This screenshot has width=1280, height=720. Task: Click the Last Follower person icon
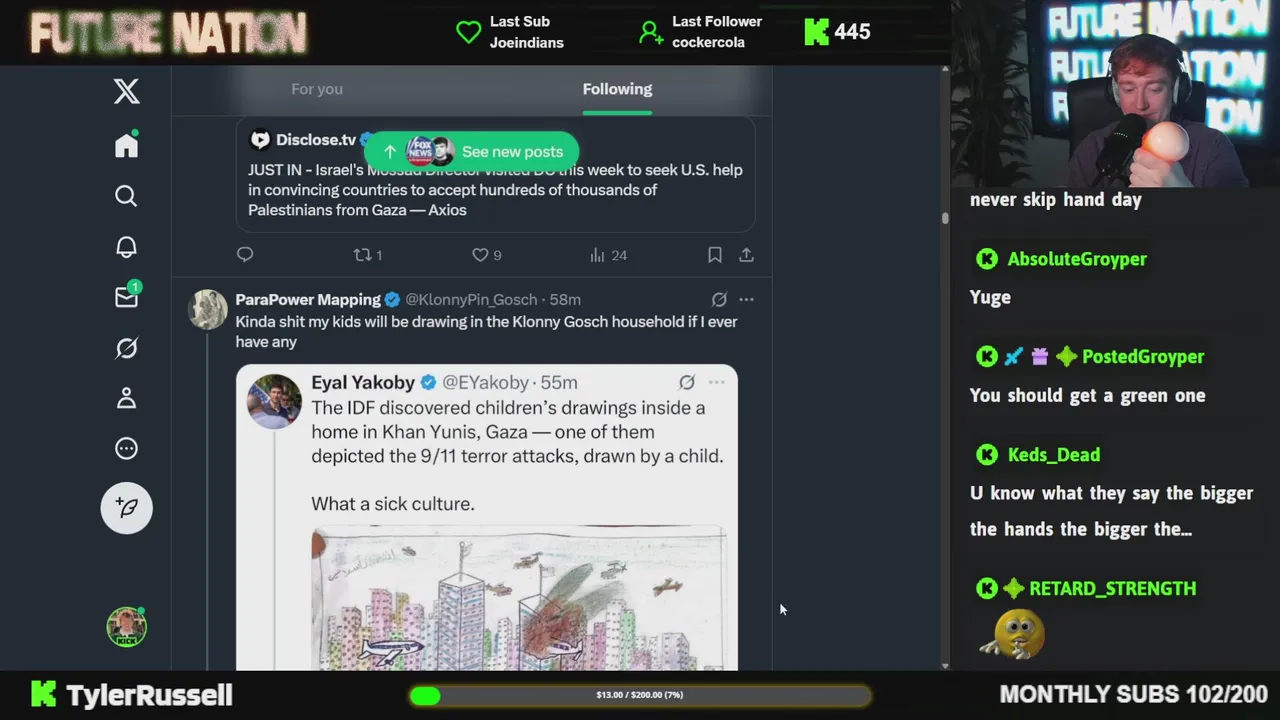(651, 32)
